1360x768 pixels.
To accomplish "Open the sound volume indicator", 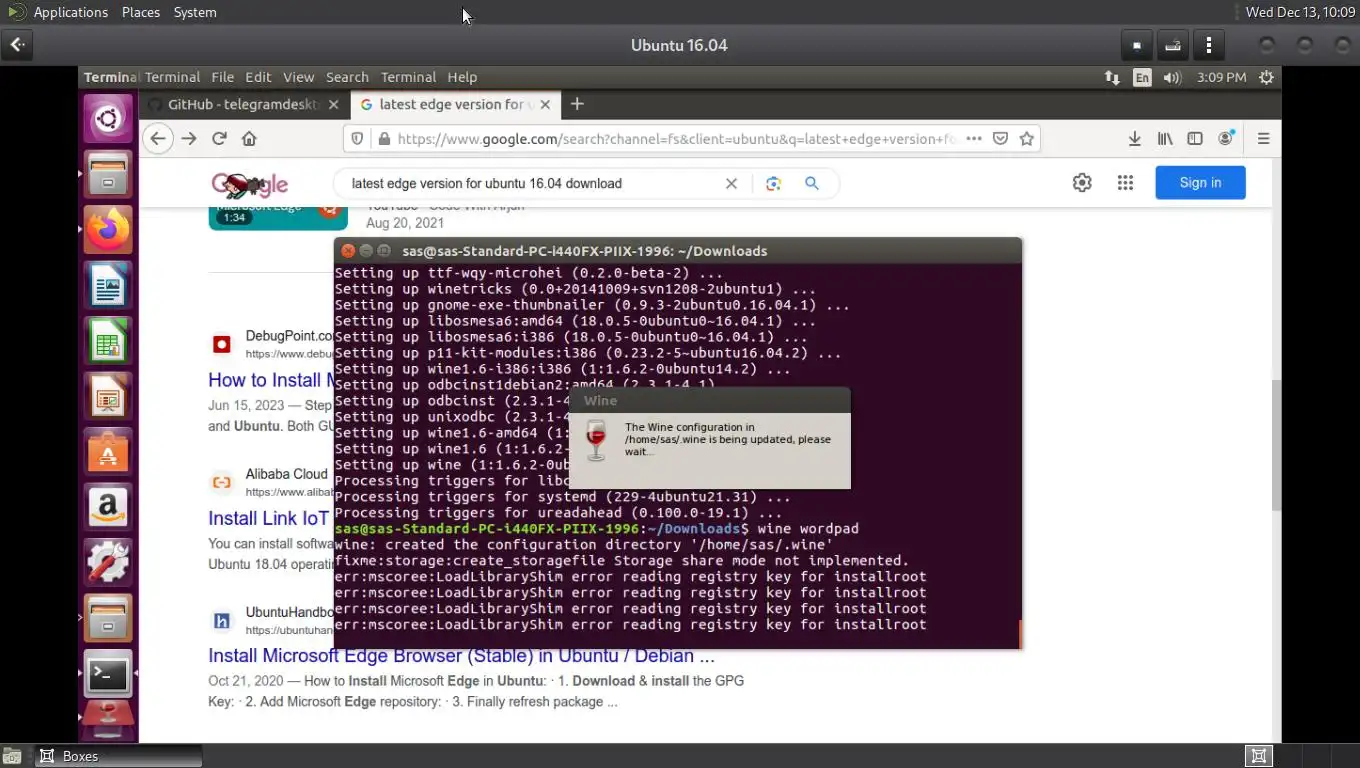I will pyautogui.click(x=1172, y=77).
